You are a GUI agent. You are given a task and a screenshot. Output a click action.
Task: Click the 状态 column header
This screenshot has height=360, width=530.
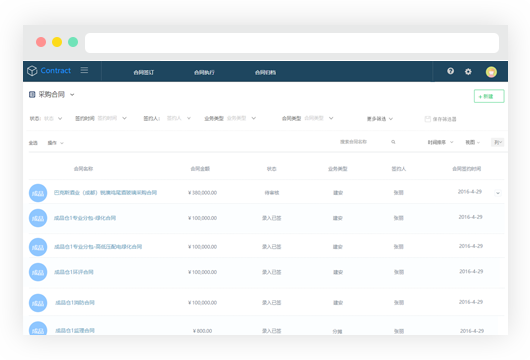[271, 169]
